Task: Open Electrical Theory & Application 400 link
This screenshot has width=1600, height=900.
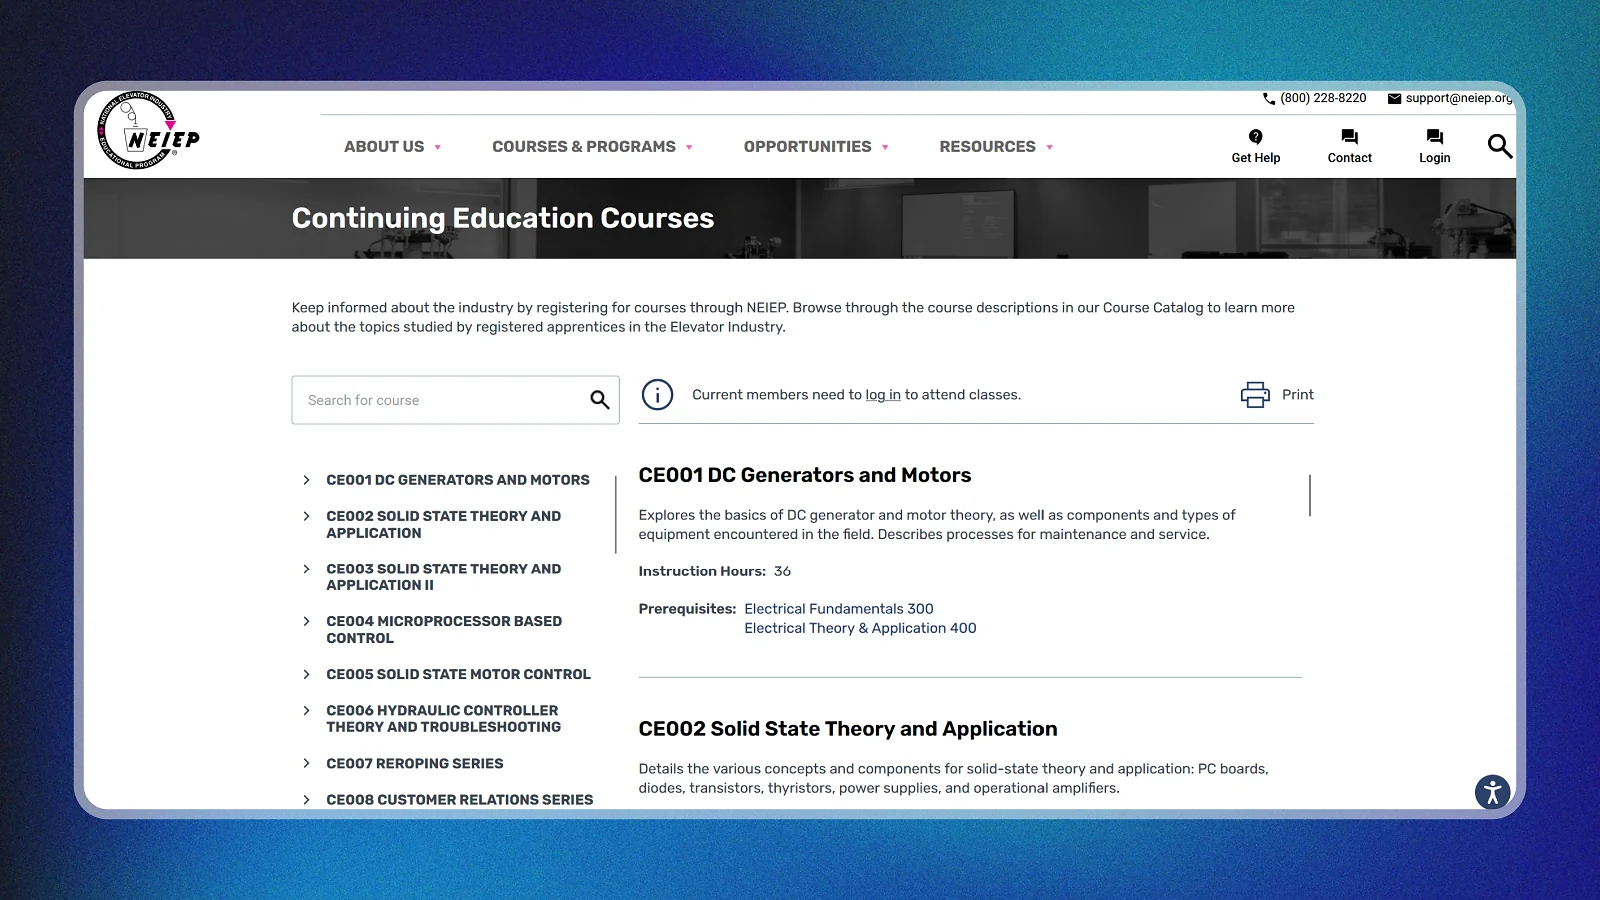Action: click(x=860, y=628)
